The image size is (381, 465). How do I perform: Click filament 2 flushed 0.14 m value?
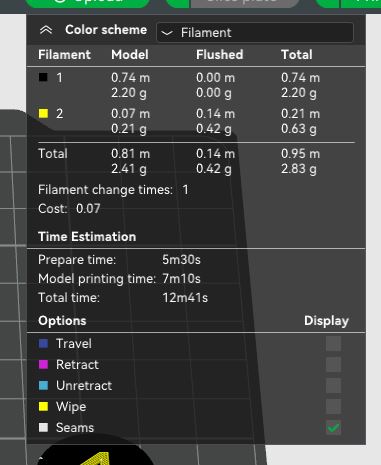215,114
